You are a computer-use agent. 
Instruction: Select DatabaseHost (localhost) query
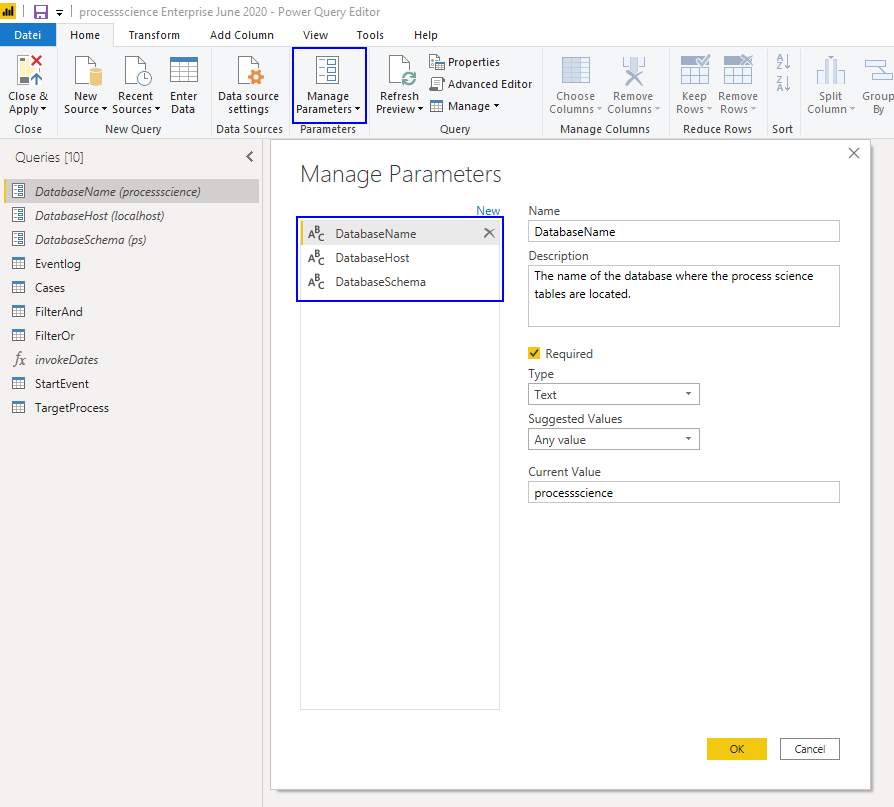pos(131,216)
